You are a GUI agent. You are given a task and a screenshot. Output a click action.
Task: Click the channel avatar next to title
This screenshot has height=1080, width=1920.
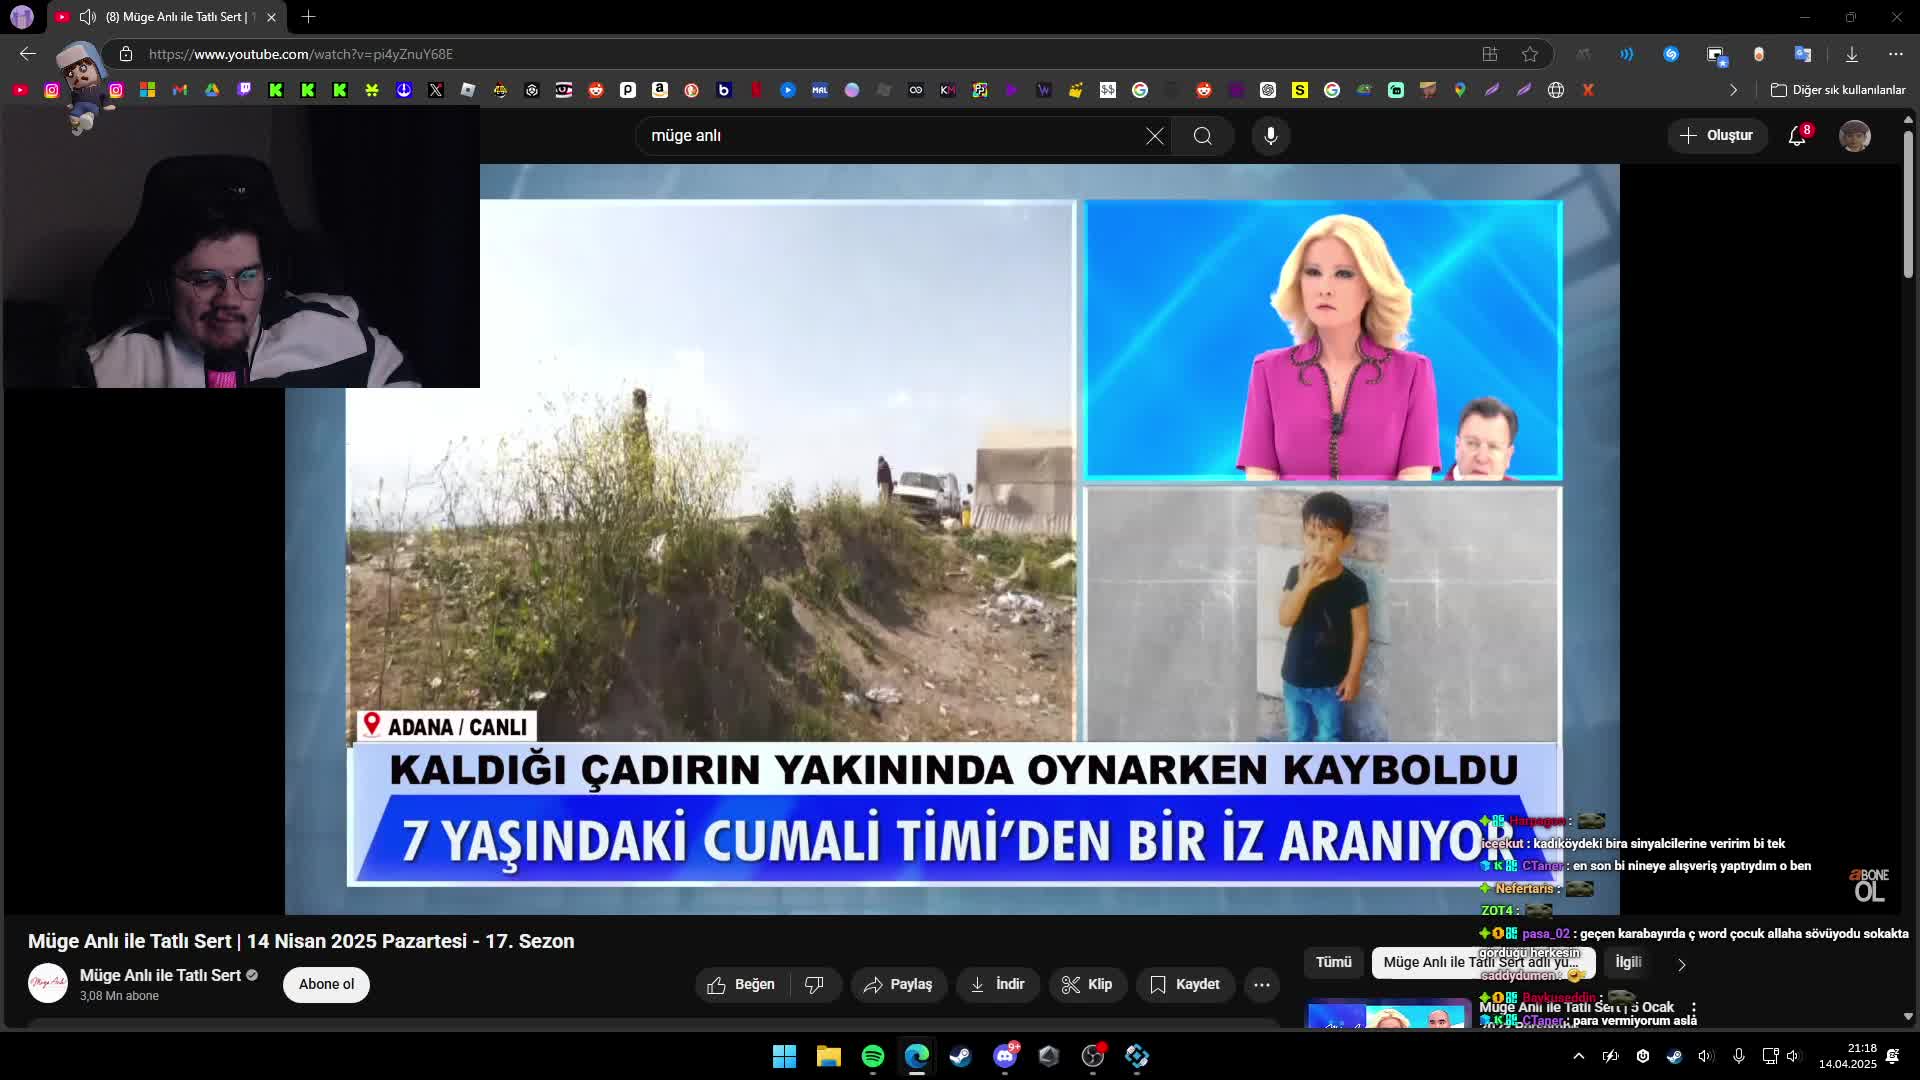[48, 984]
